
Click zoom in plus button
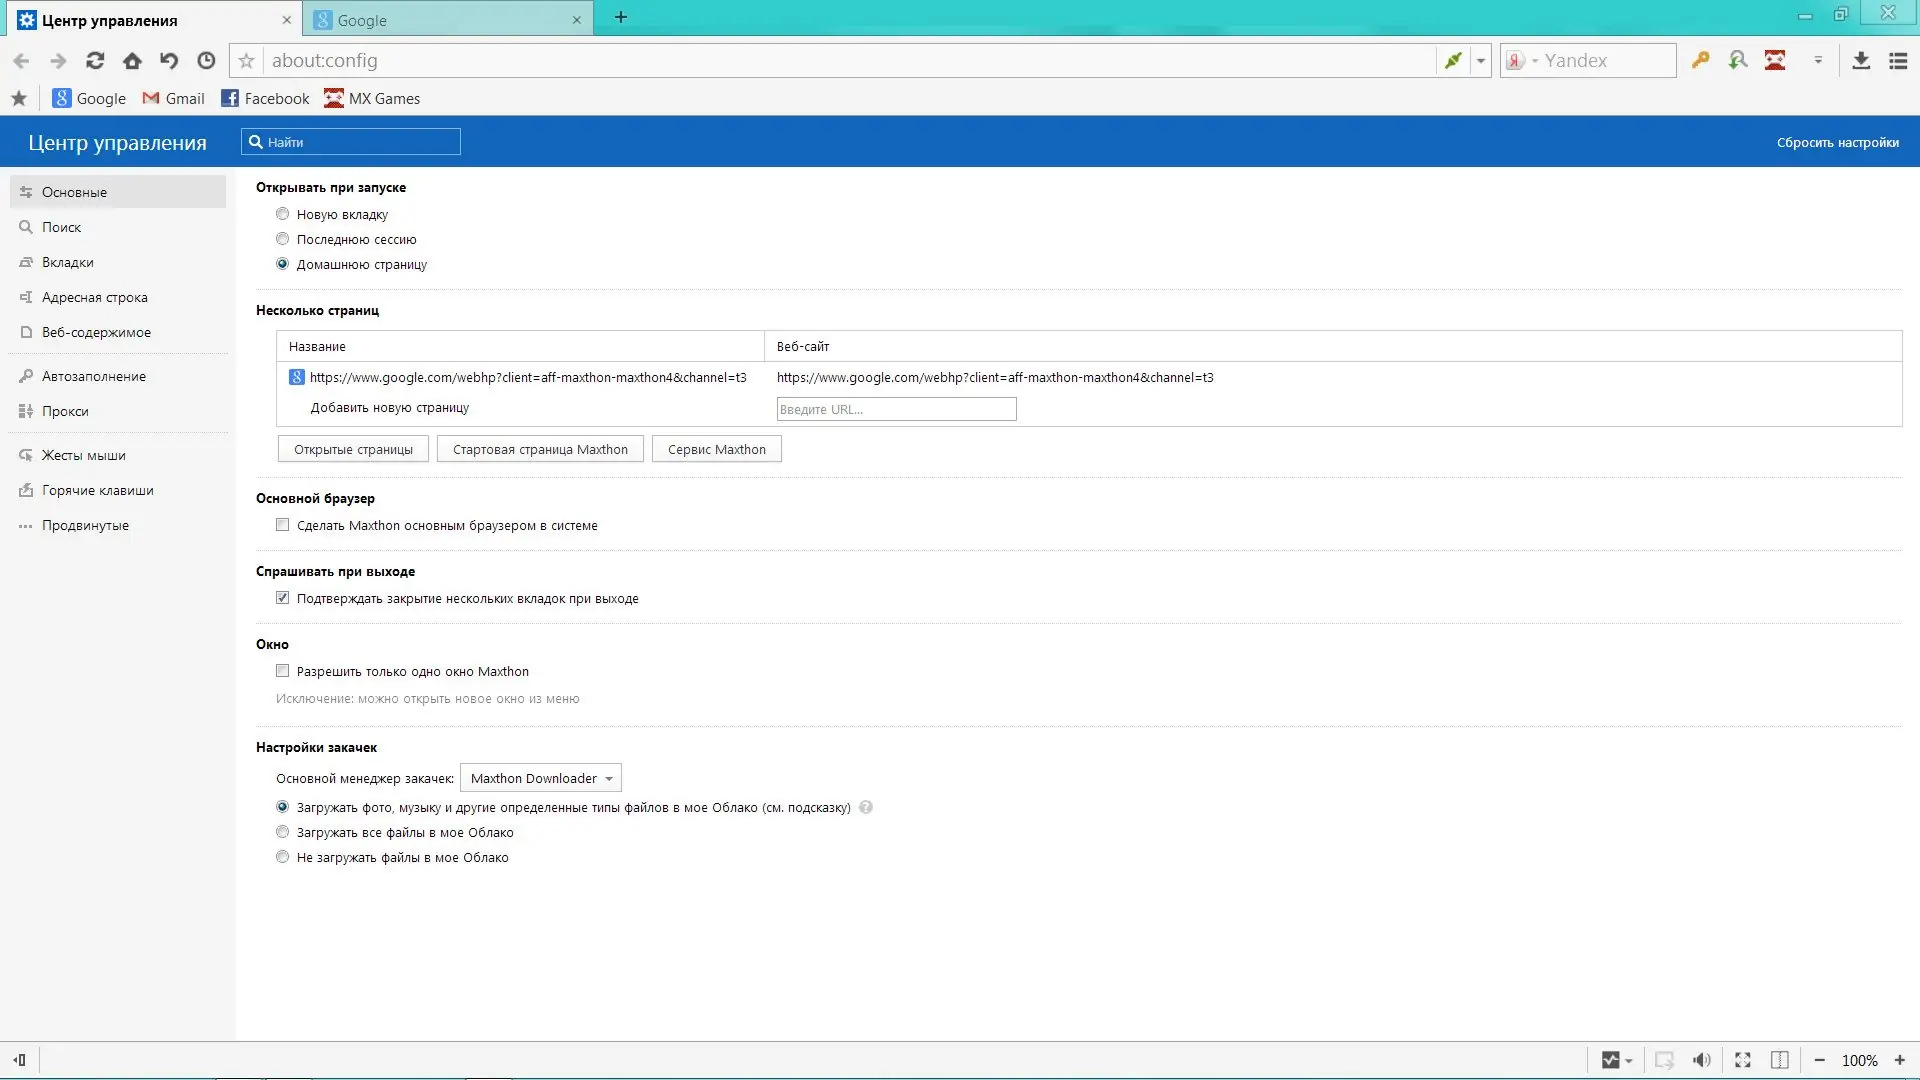pos(1900,1060)
